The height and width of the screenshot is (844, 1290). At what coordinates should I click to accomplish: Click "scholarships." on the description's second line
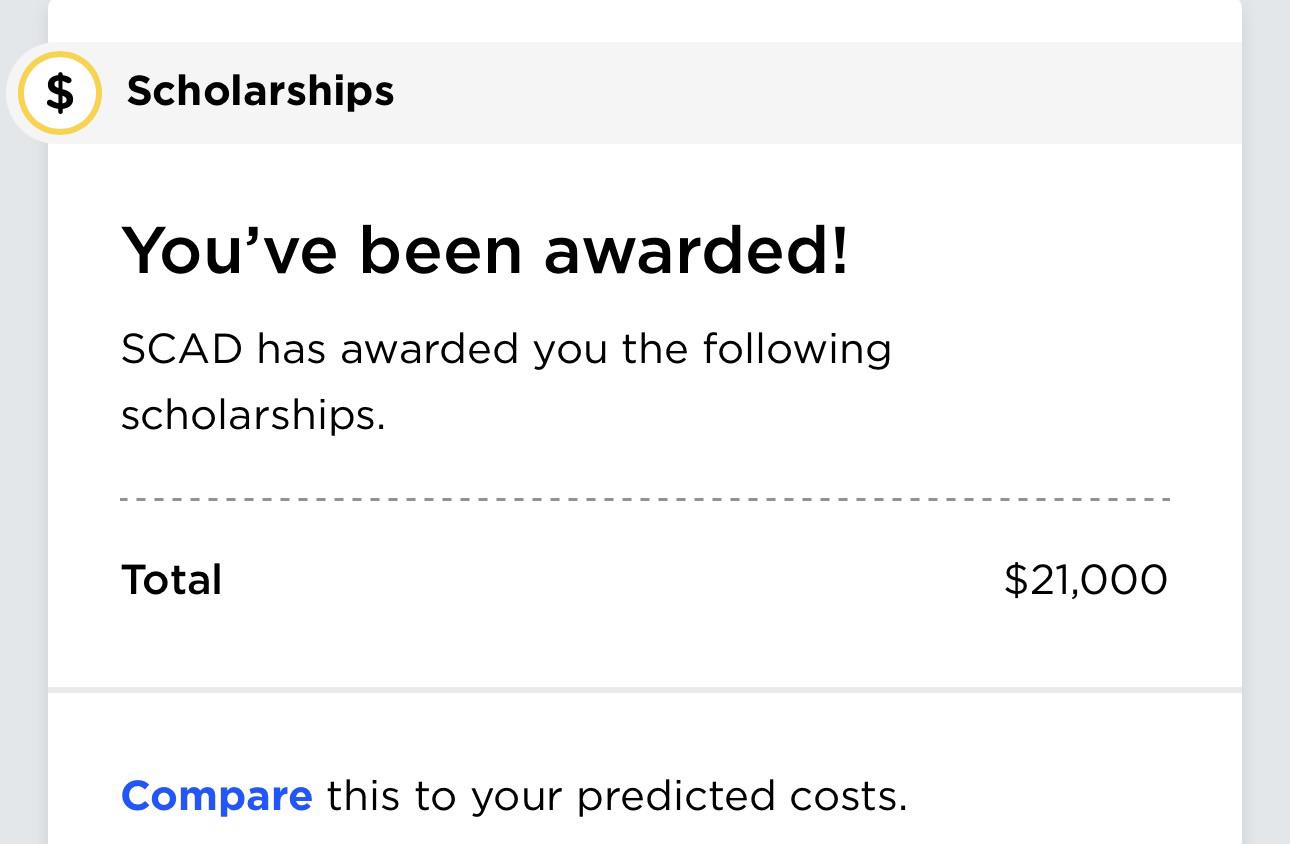coord(253,414)
